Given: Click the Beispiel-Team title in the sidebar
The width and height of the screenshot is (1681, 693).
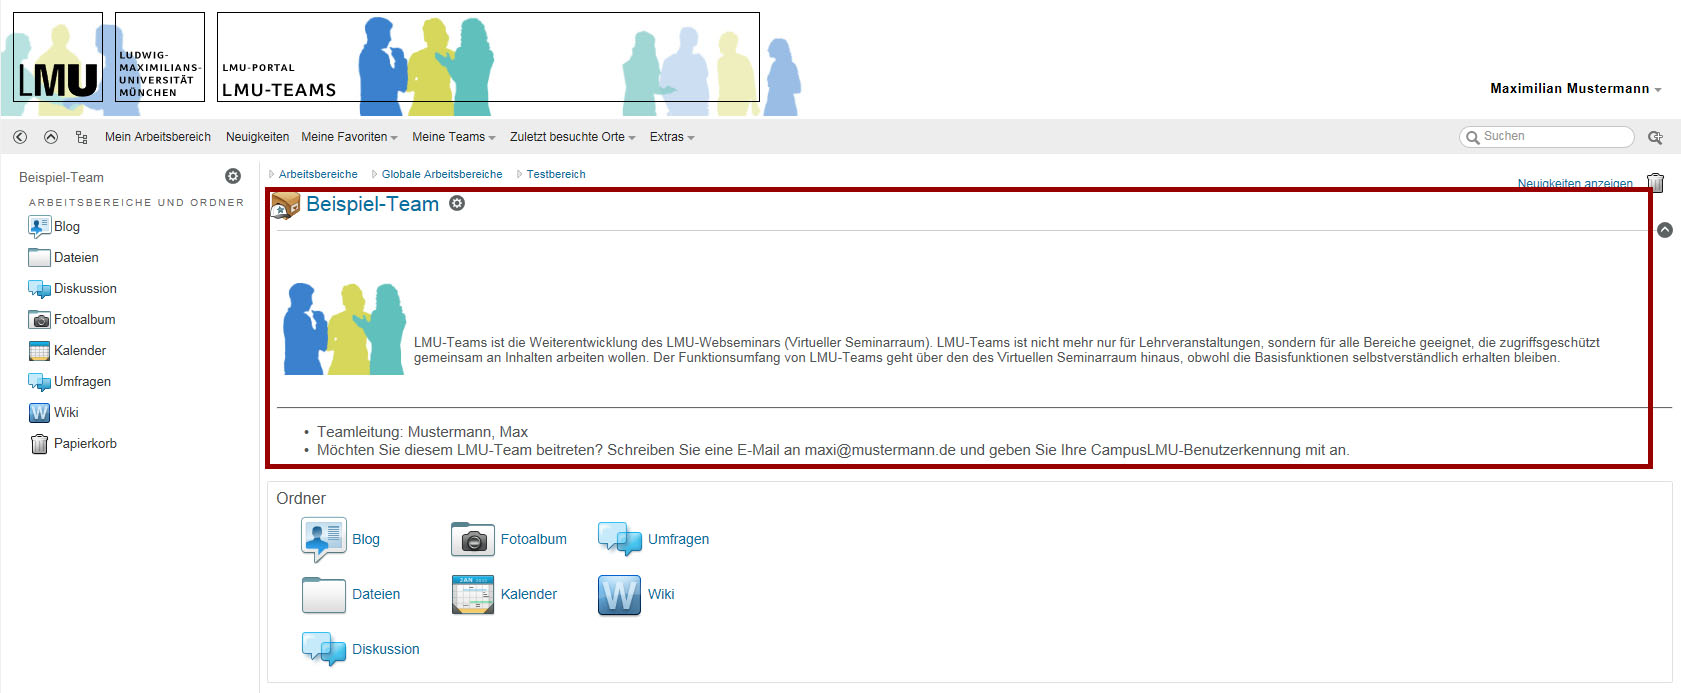Looking at the screenshot, I should [61, 177].
